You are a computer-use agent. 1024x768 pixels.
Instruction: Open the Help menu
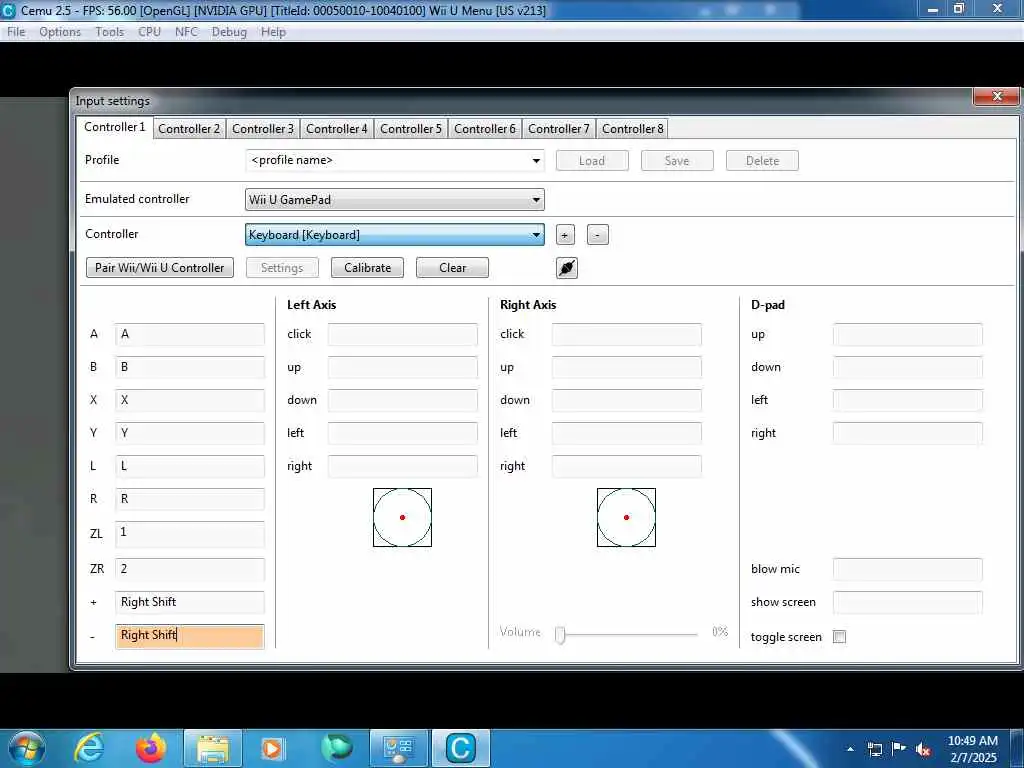pos(273,32)
